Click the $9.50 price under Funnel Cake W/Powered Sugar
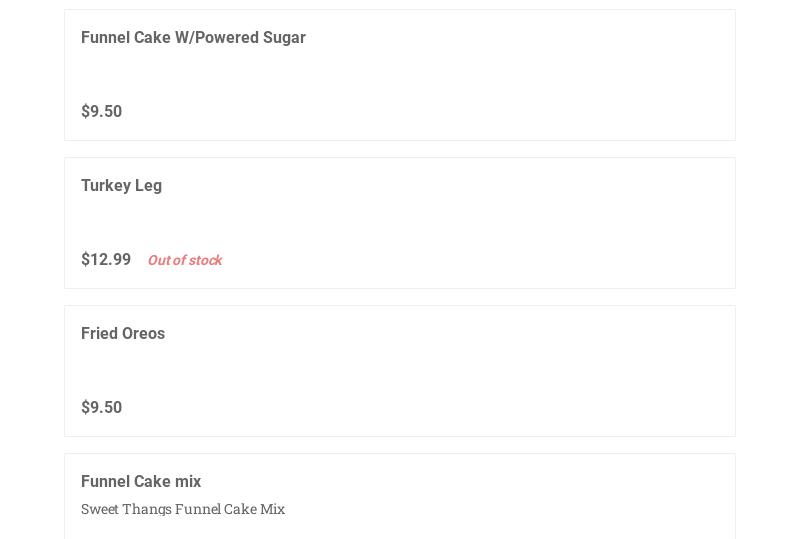Image resolution: width=800 pixels, height=539 pixels. (101, 112)
